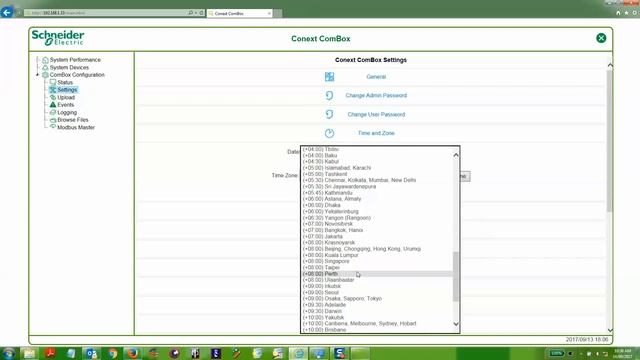Select (+05:45) Kathmandu time zone
Screen dimensions: 640x360
377,193
